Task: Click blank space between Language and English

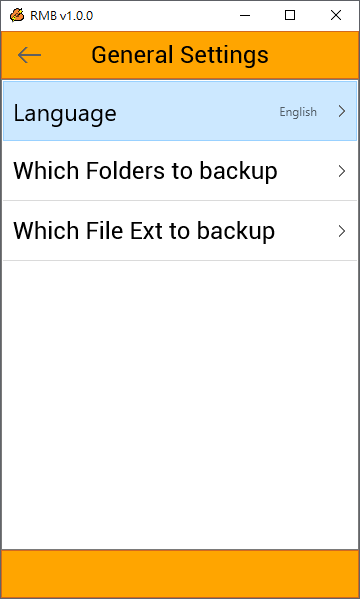Action: pos(198,111)
